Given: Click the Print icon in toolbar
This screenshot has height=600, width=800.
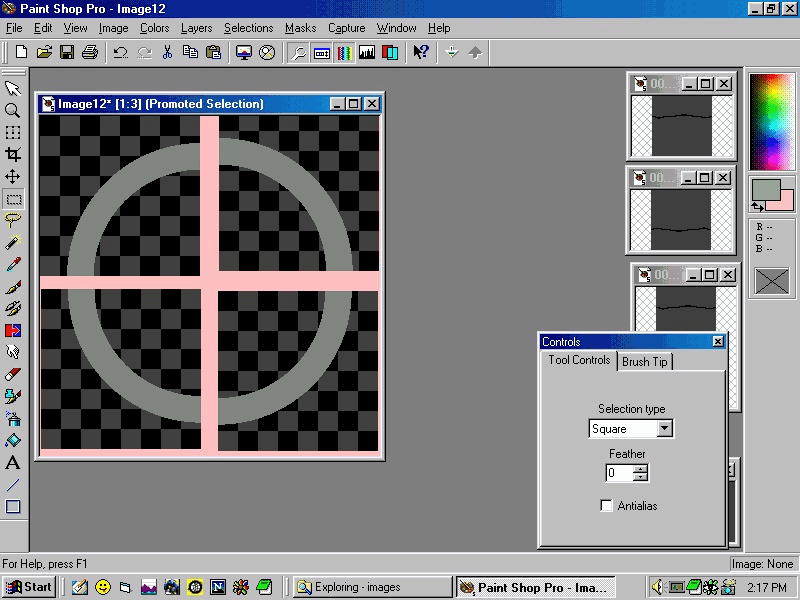Looking at the screenshot, I should point(90,52).
